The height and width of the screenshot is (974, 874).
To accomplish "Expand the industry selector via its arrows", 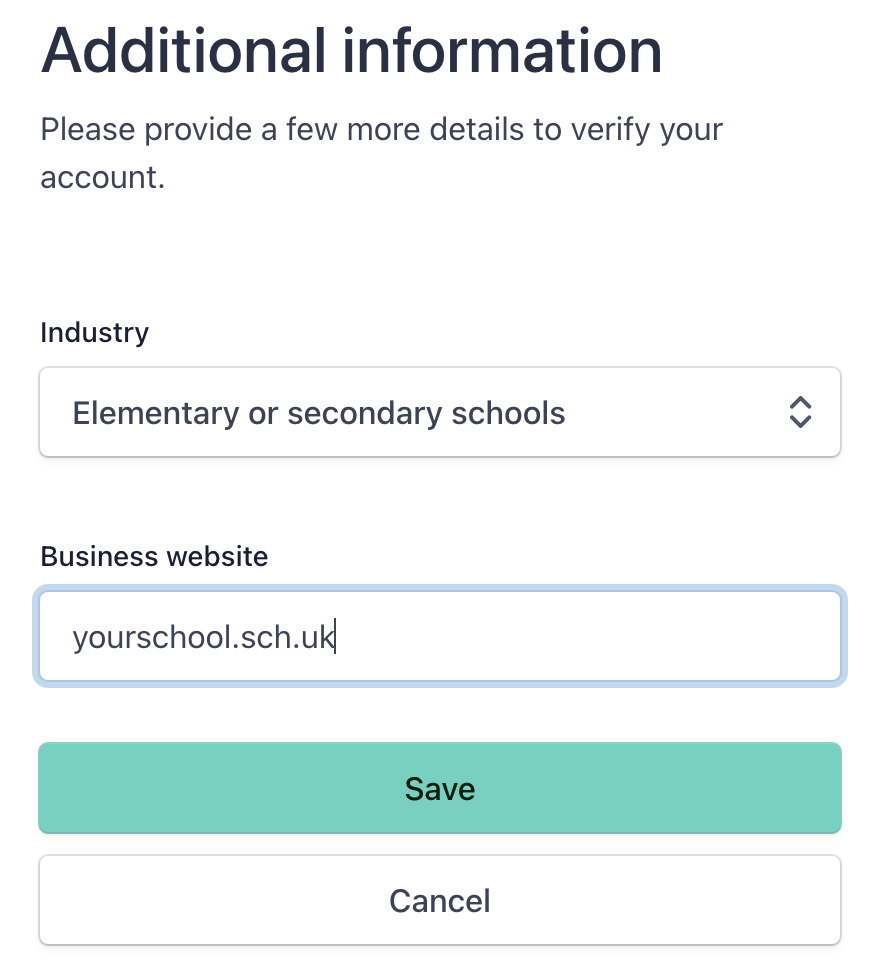I will pyautogui.click(x=799, y=412).
